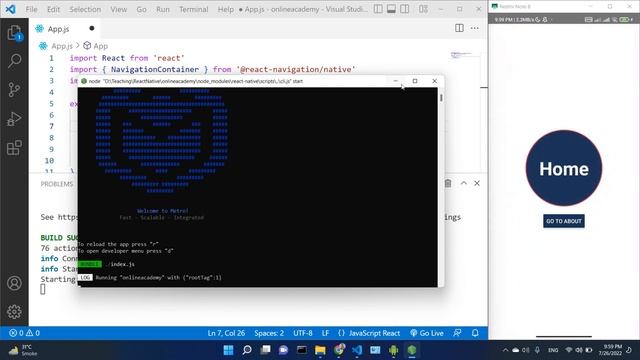This screenshot has height=360, width=640.
Task: Open Chrome from the taskbar
Action: tap(339, 350)
